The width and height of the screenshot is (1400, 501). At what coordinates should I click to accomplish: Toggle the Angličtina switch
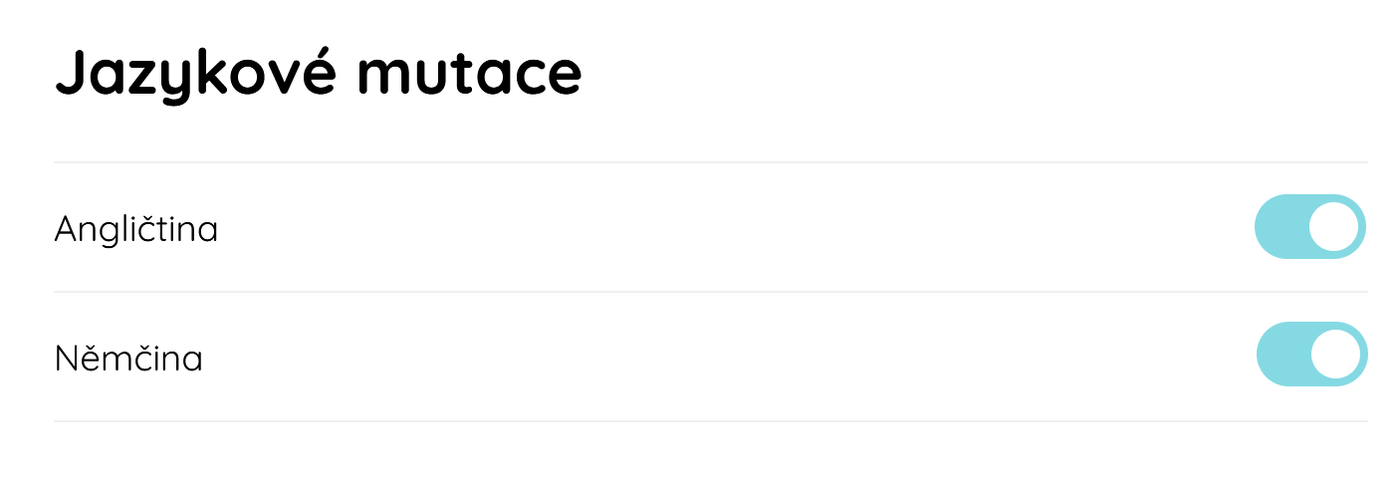(1310, 227)
